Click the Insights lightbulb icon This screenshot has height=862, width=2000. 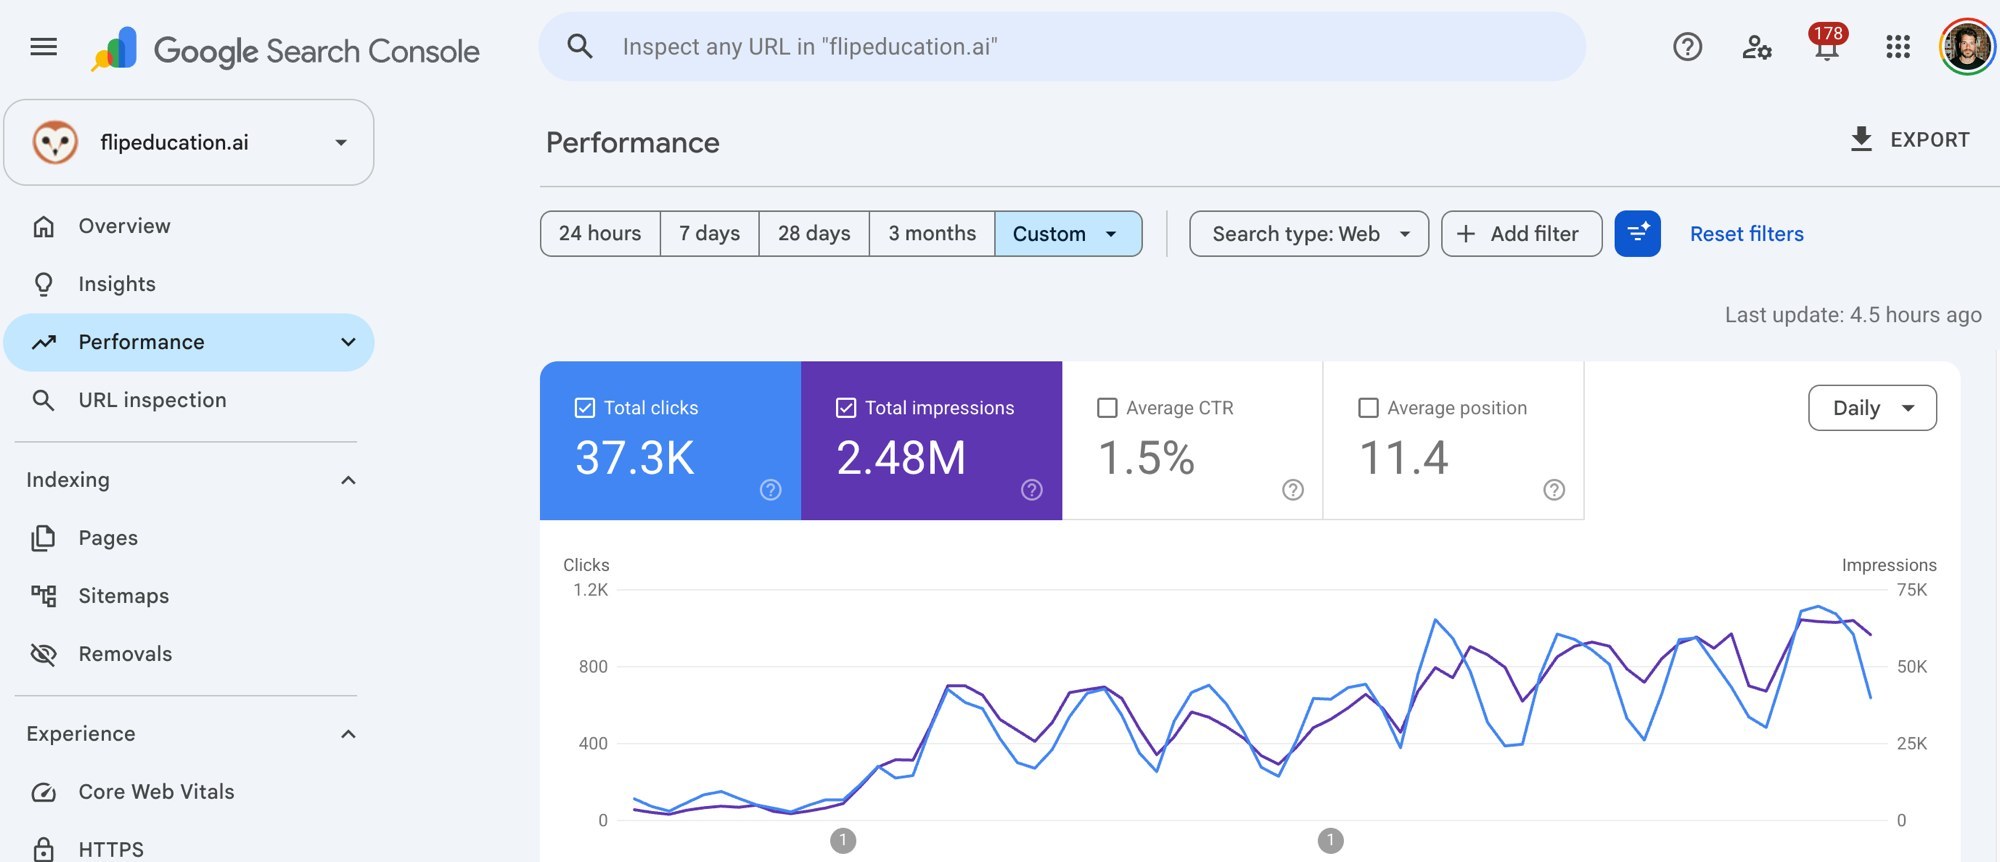[44, 284]
